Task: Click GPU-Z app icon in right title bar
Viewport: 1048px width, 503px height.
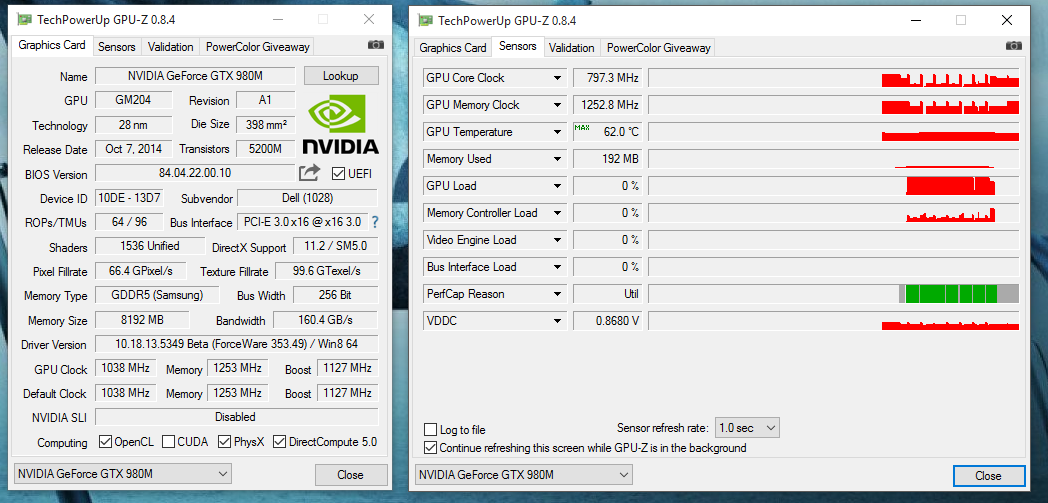Action: 425,21
